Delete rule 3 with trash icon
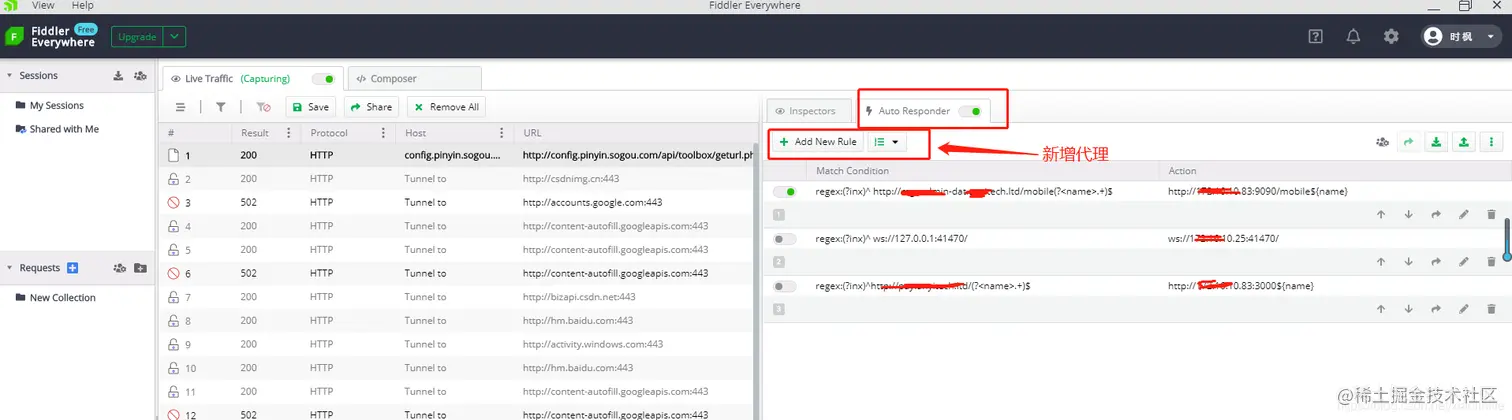1512x420 pixels. pyautogui.click(x=1491, y=309)
